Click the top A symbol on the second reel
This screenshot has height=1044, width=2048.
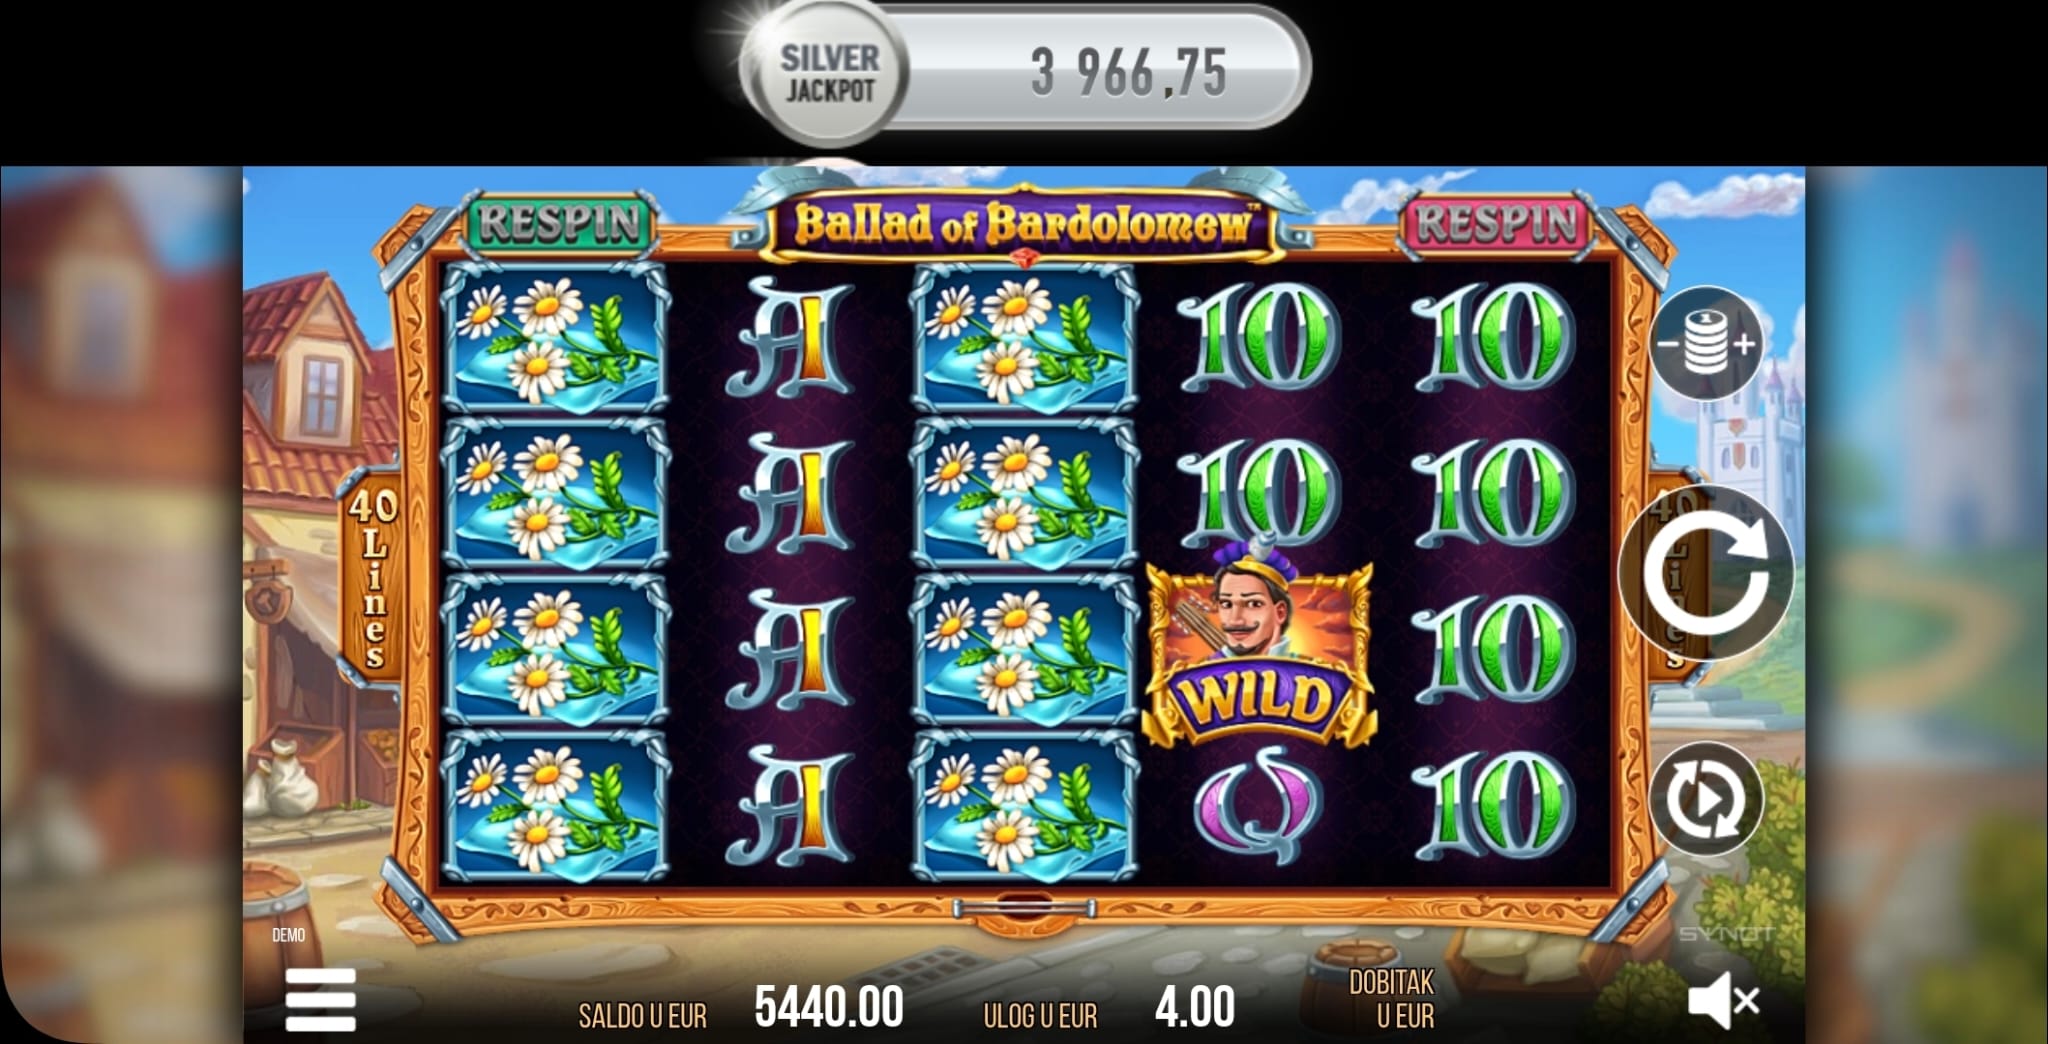790,338
